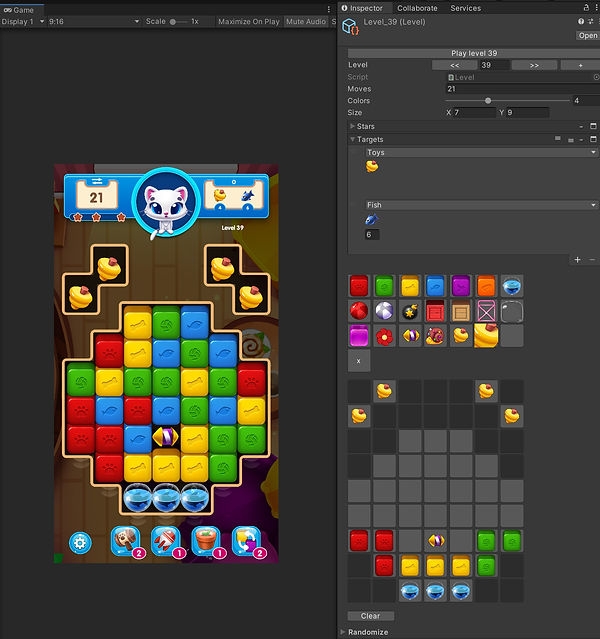Click the settings gear in the game view

pyautogui.click(x=80, y=542)
